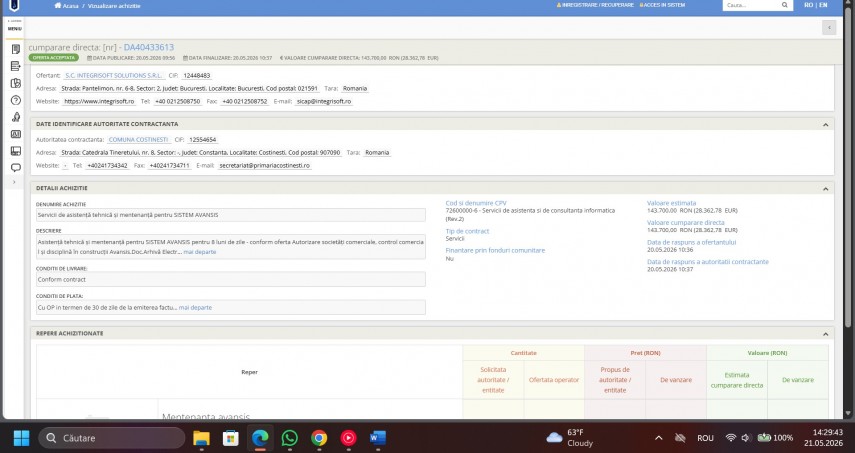
Task: Open WhatsApp from the taskbar
Action: [x=290, y=438]
